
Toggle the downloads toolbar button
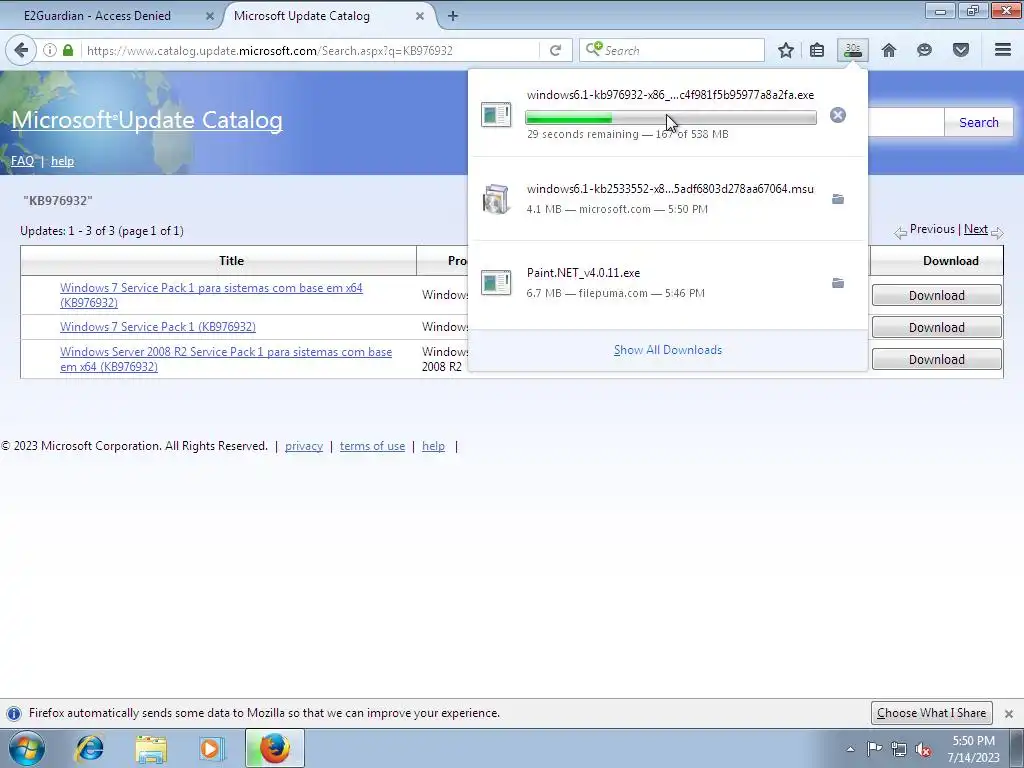[853, 50]
